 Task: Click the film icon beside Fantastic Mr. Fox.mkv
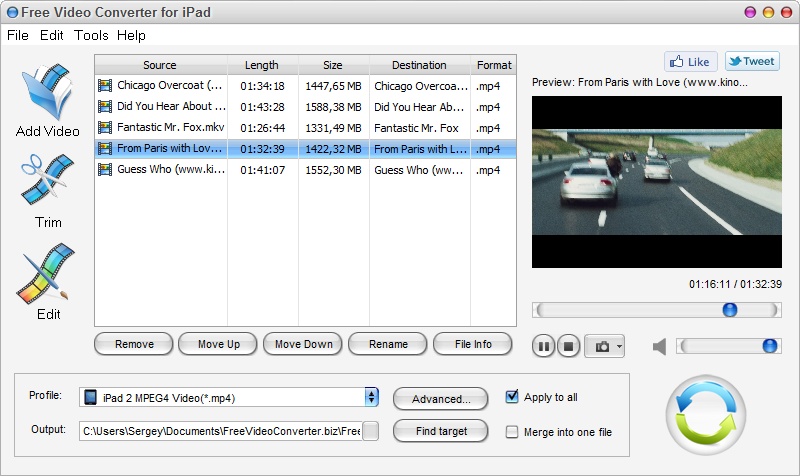click(105, 128)
